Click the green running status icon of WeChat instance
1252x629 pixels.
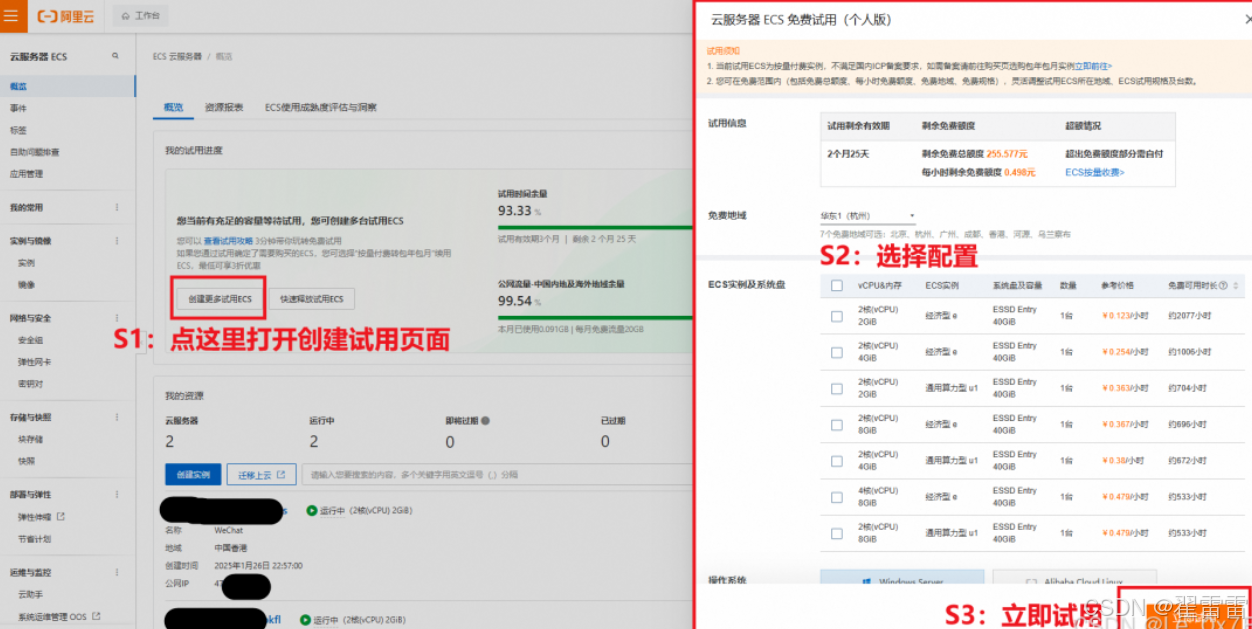pyautogui.click(x=311, y=511)
